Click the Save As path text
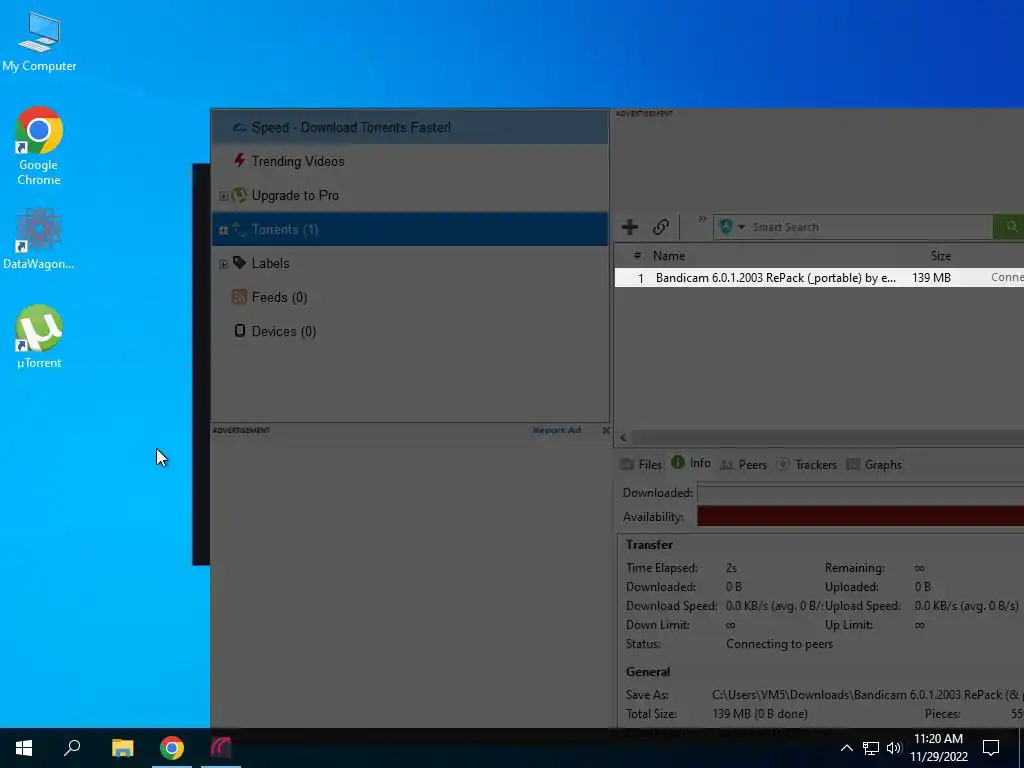This screenshot has width=1024, height=768. pos(868,695)
